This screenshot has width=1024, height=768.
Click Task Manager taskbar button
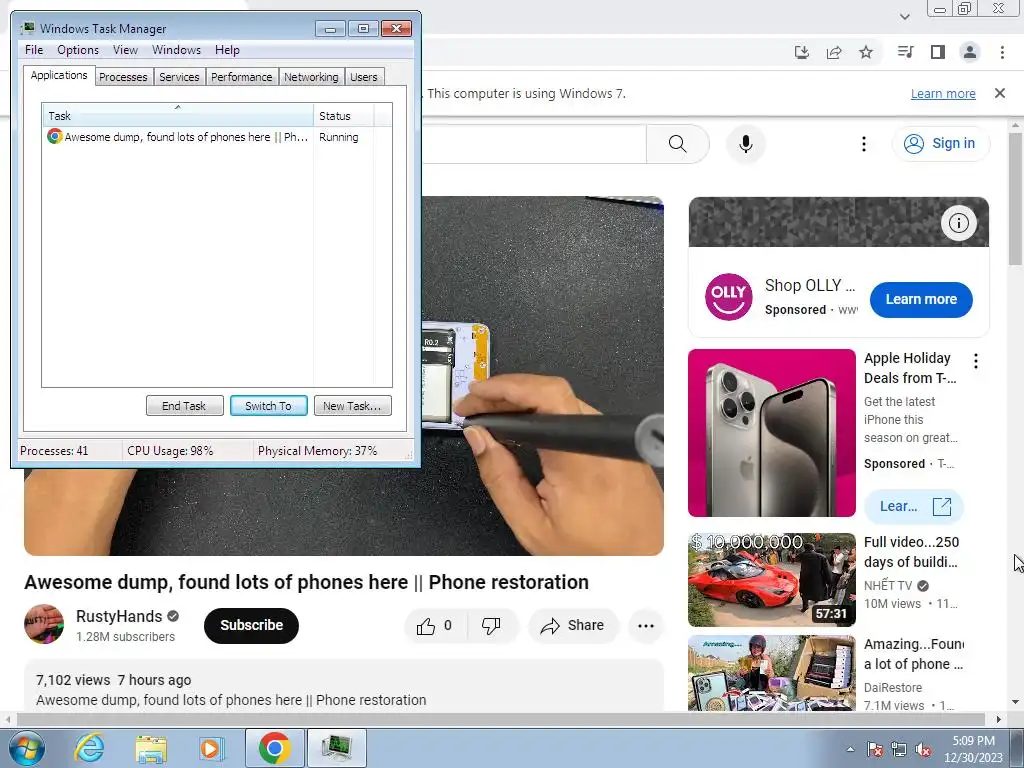[336, 748]
